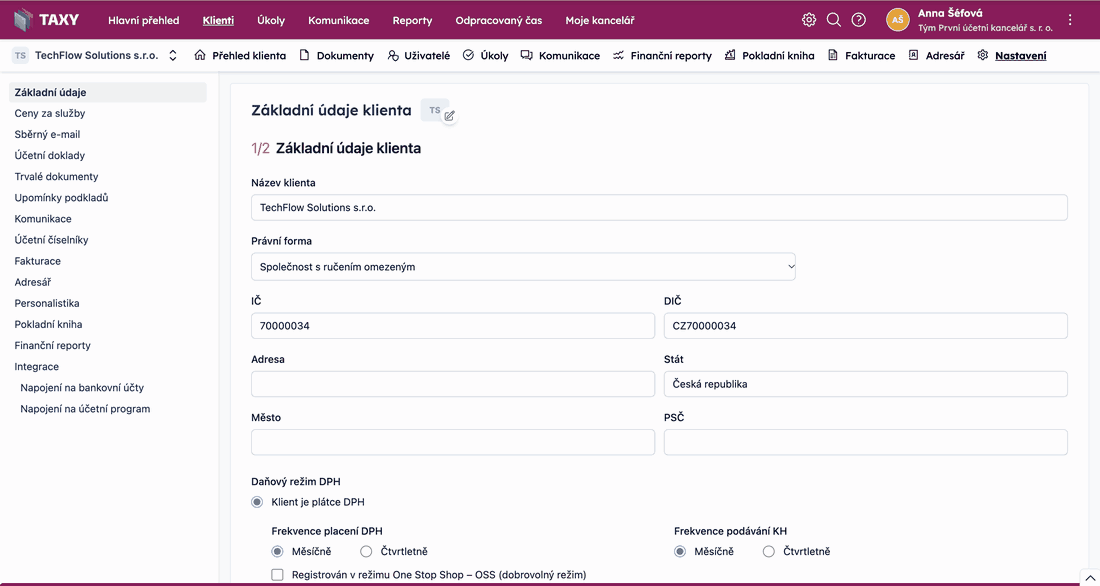Viewport: 1100px width, 586px height.
Task: Open the Fakturace client section
Action: click(x=861, y=55)
